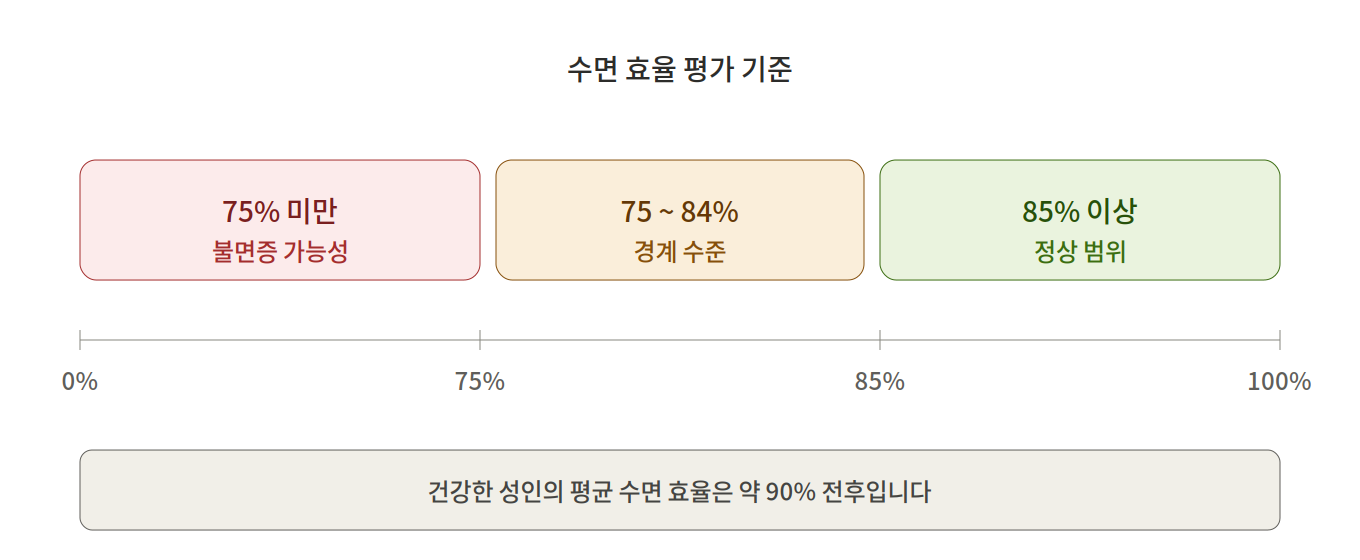Image resolution: width=1360 pixels, height=560 pixels.
Task: Click the 100% scale label
Action: pyautogui.click(x=1279, y=381)
